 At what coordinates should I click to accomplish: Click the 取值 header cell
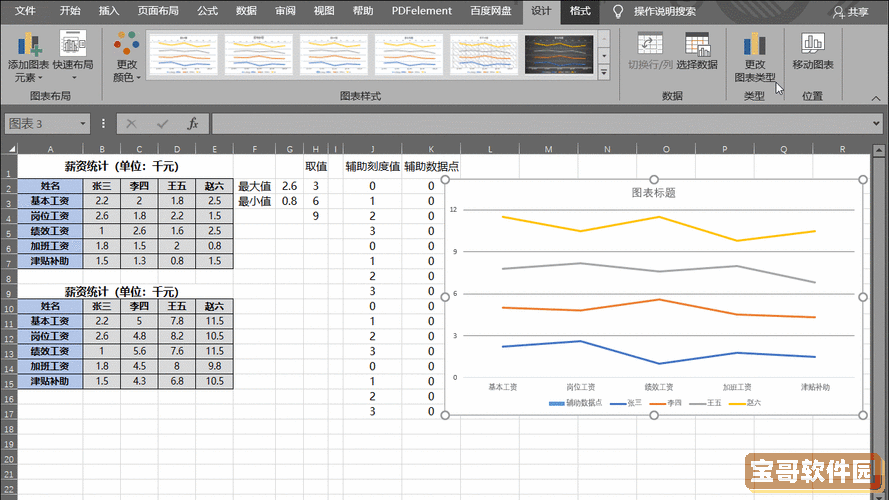coord(316,167)
